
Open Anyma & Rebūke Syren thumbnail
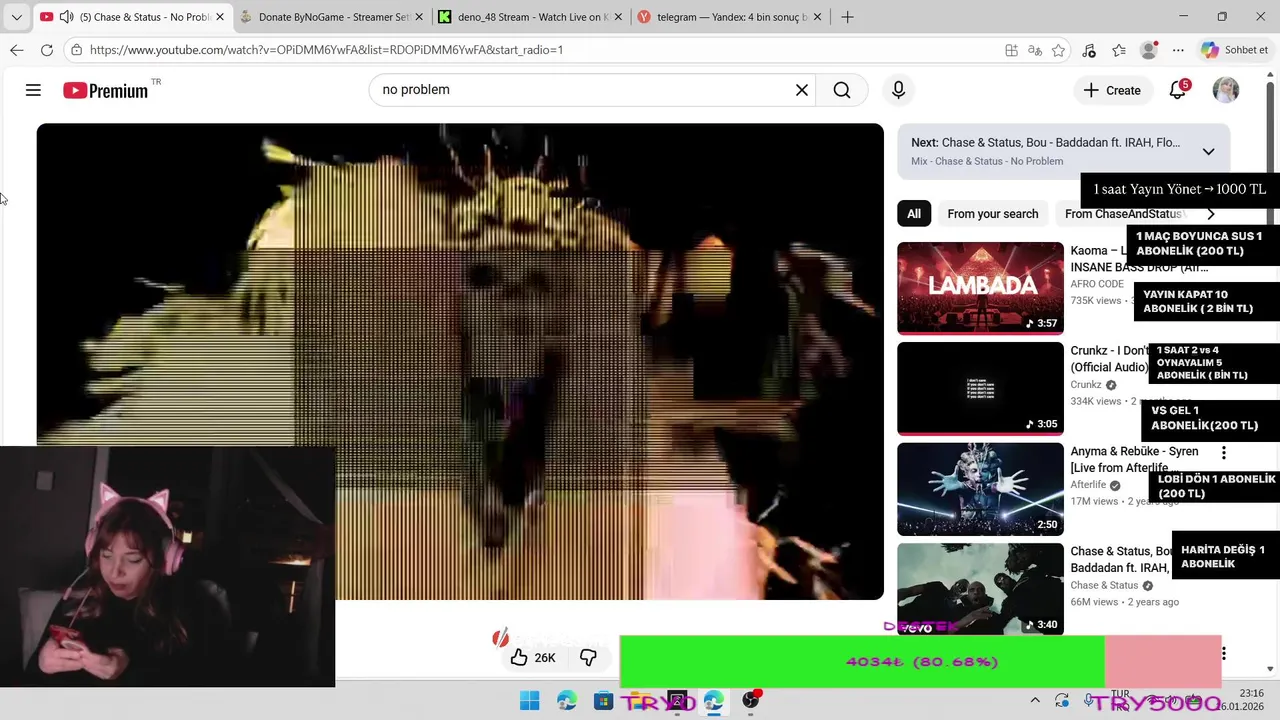click(980, 489)
